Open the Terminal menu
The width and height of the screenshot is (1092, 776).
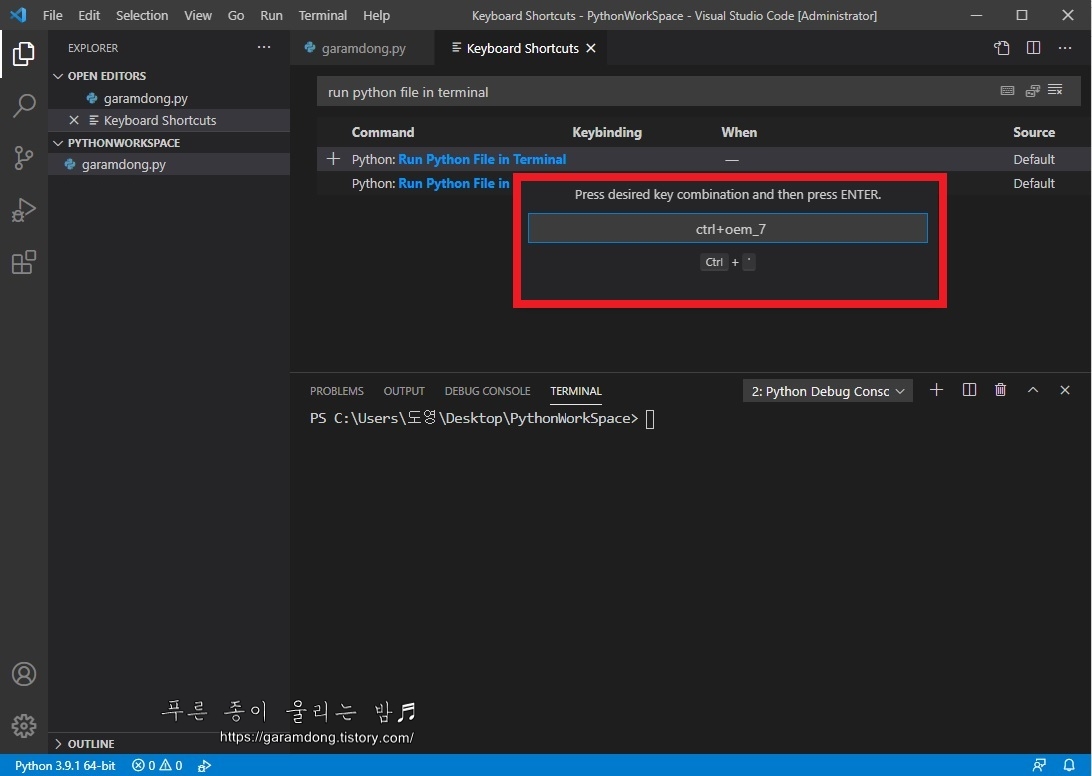323,15
